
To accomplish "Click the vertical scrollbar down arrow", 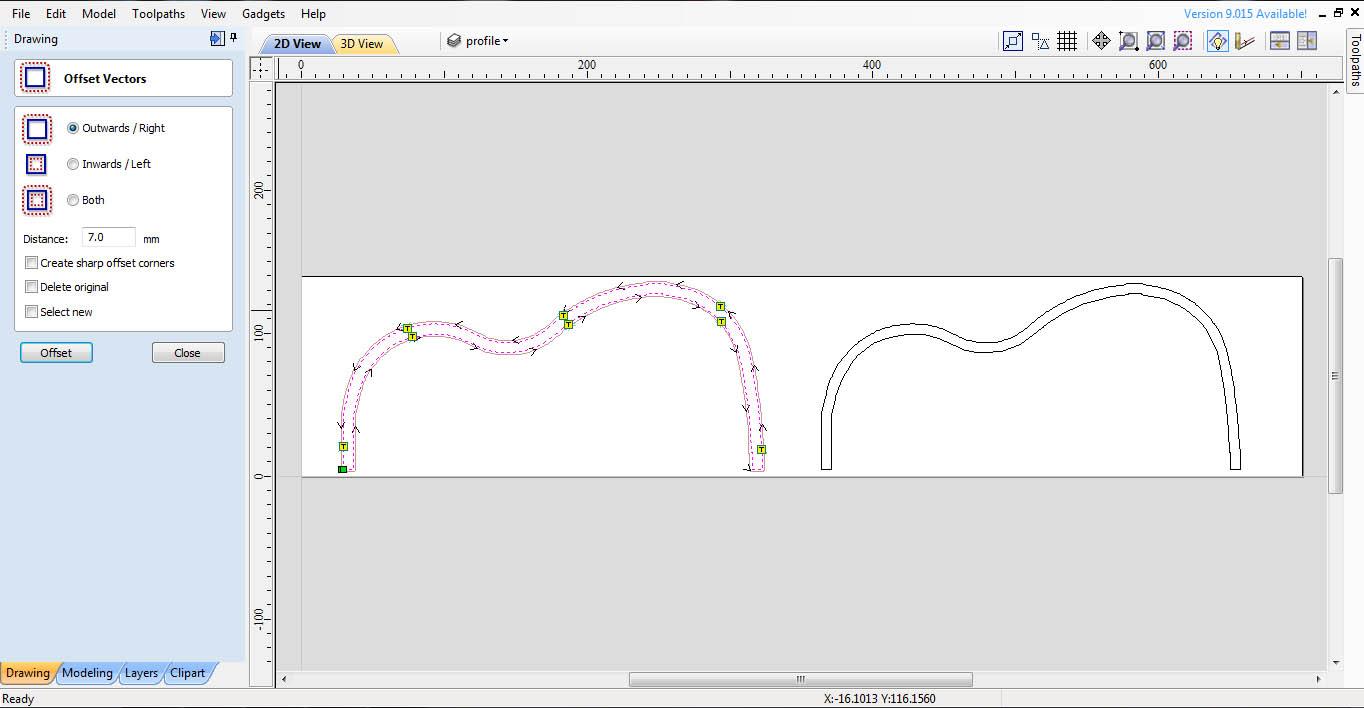I will 1336,663.
